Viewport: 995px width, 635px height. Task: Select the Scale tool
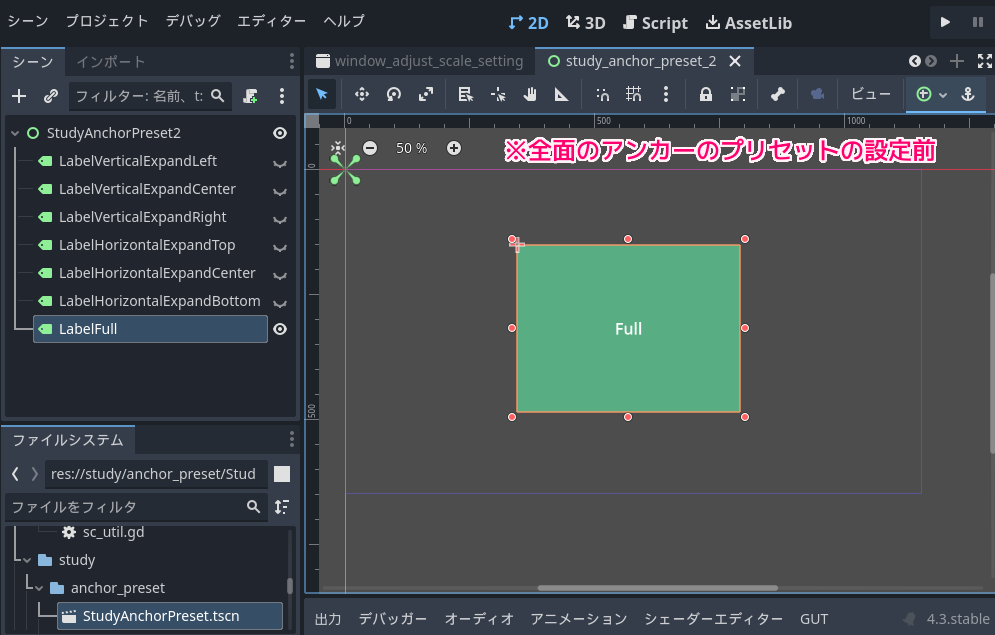pos(427,96)
